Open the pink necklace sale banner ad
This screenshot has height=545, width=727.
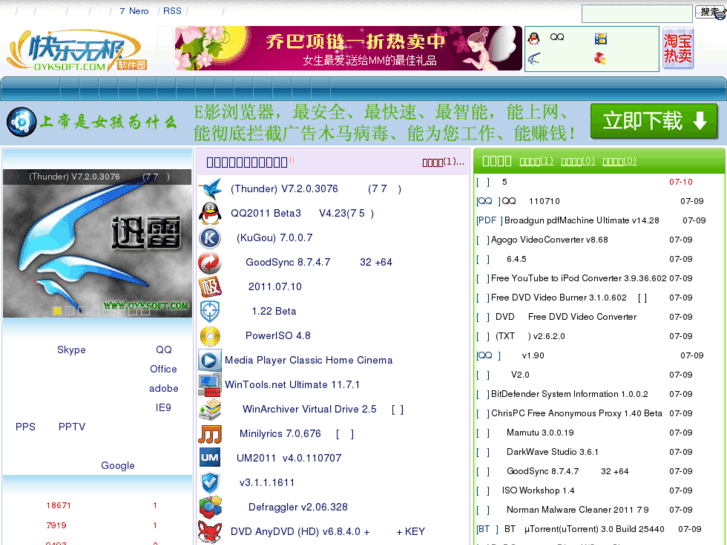click(349, 48)
